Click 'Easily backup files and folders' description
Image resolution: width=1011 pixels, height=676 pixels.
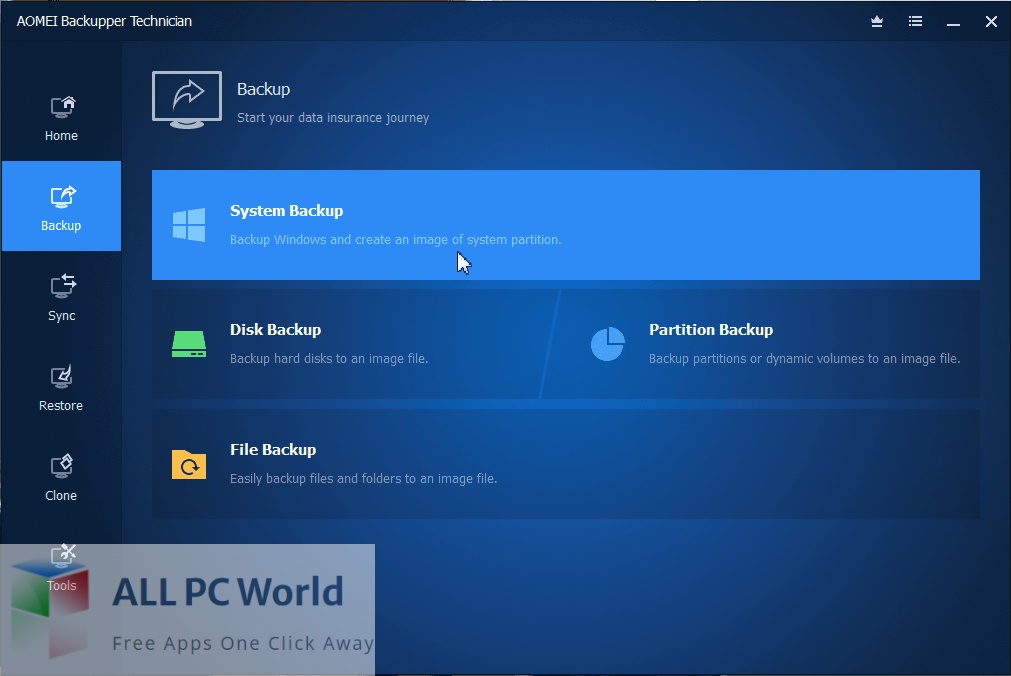[364, 479]
